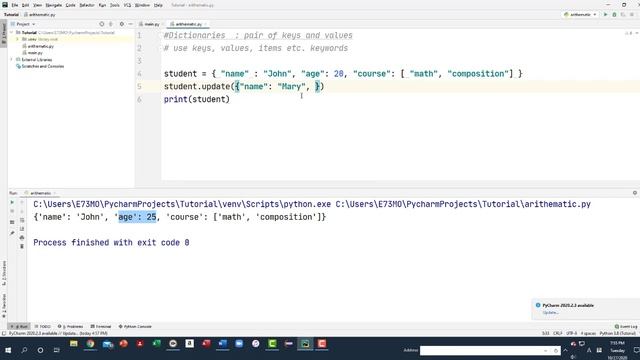Click the Python 3.8 interpreter selector
640x360 pixels.
click(618, 333)
